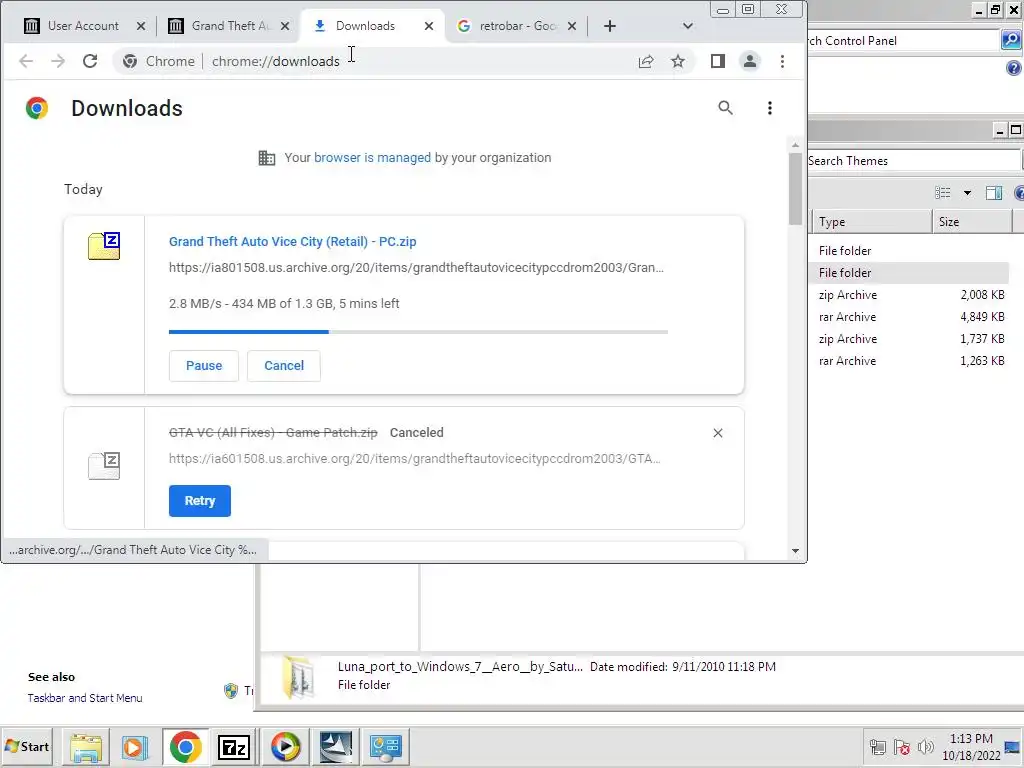Close the retrobar Google tab
1024x768 pixels.
click(x=571, y=26)
